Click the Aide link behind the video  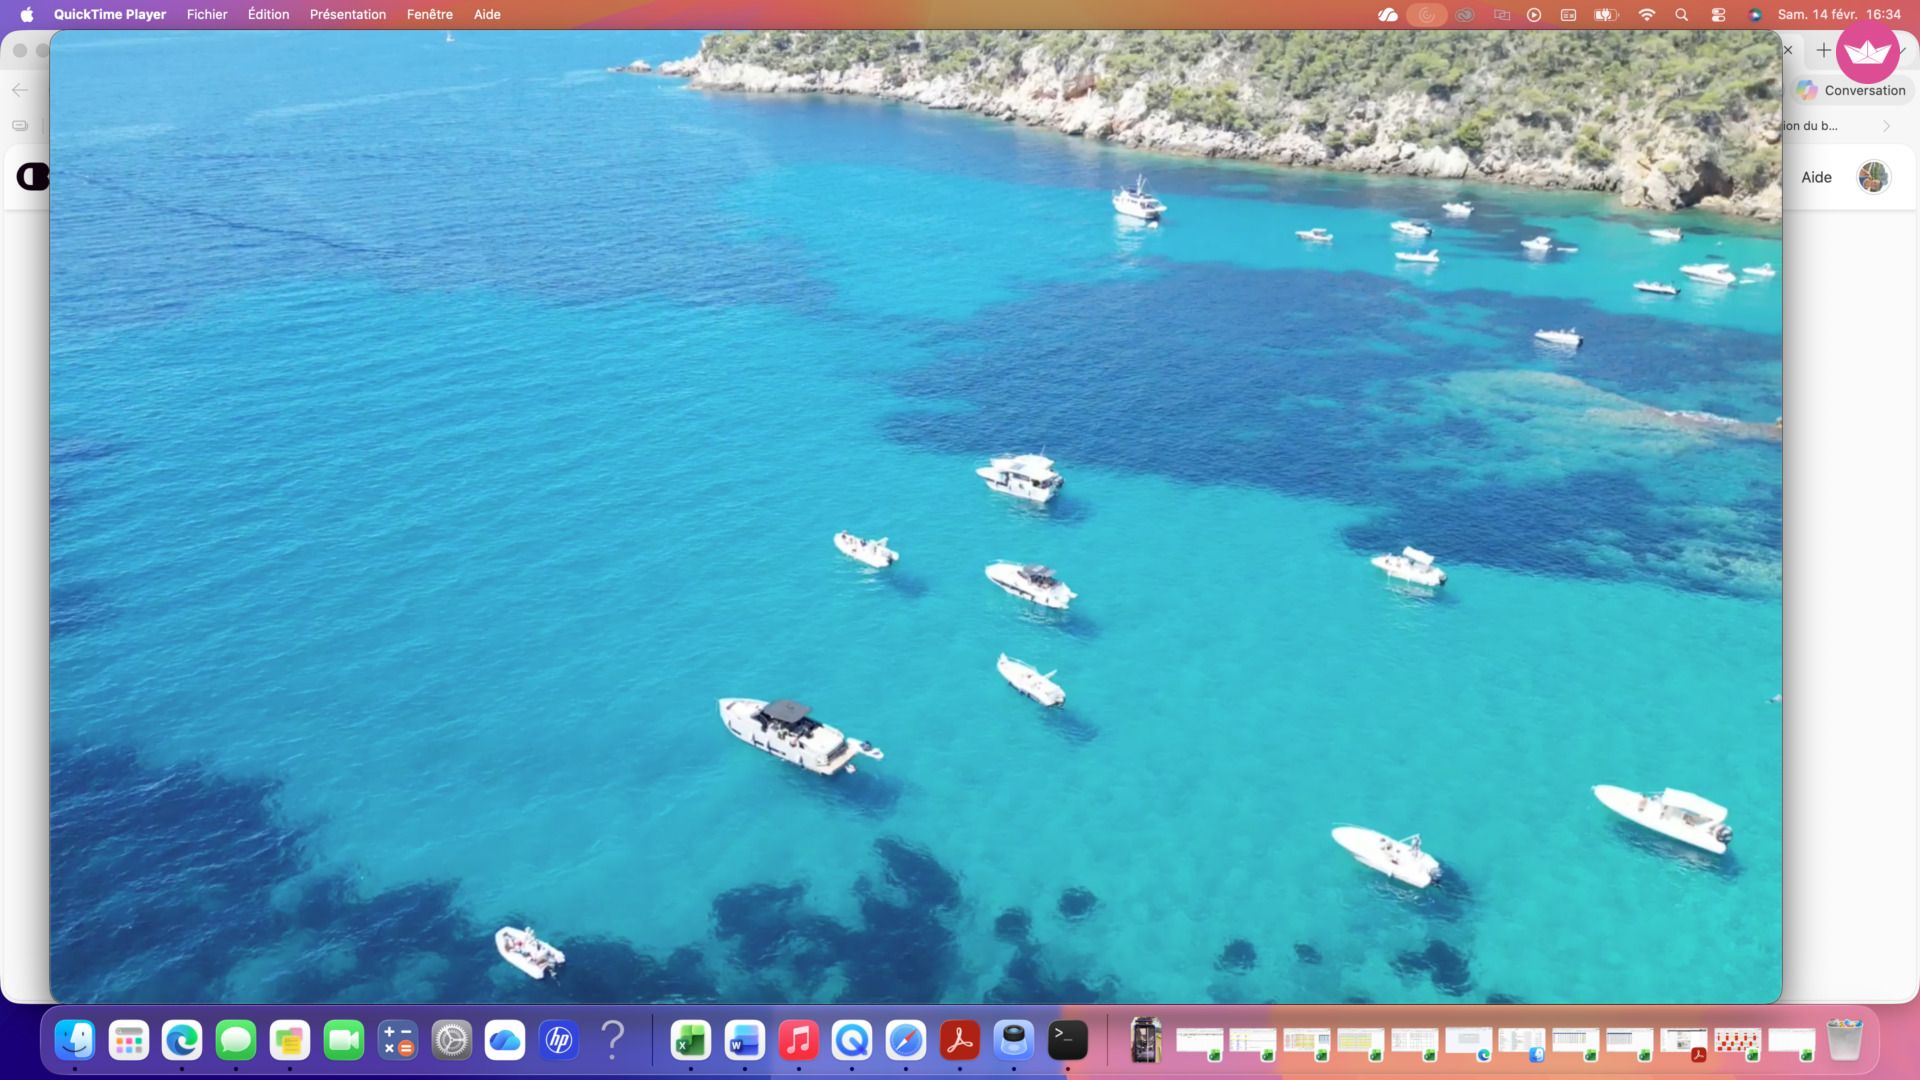[x=1816, y=177]
